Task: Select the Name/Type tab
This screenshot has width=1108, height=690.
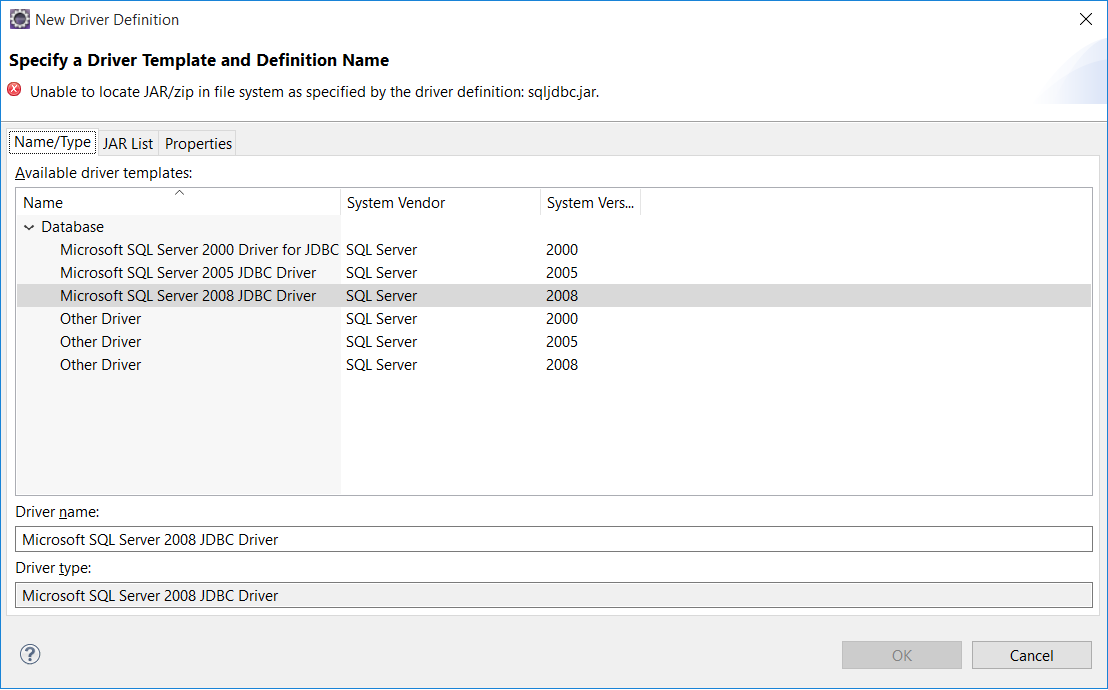Action: pos(52,142)
